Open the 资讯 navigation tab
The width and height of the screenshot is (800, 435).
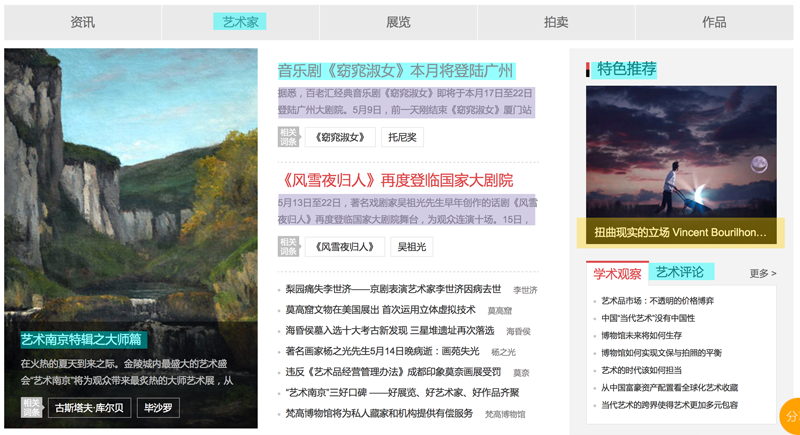[x=83, y=22]
